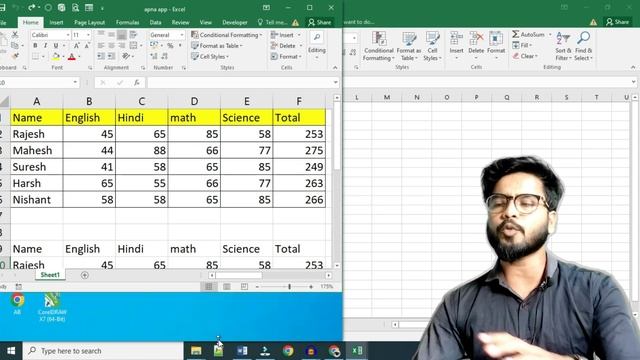Screen dimensions: 640x360
Task: Open Conditional Formatting in the left Excel window
Action: pyautogui.click(x=227, y=35)
